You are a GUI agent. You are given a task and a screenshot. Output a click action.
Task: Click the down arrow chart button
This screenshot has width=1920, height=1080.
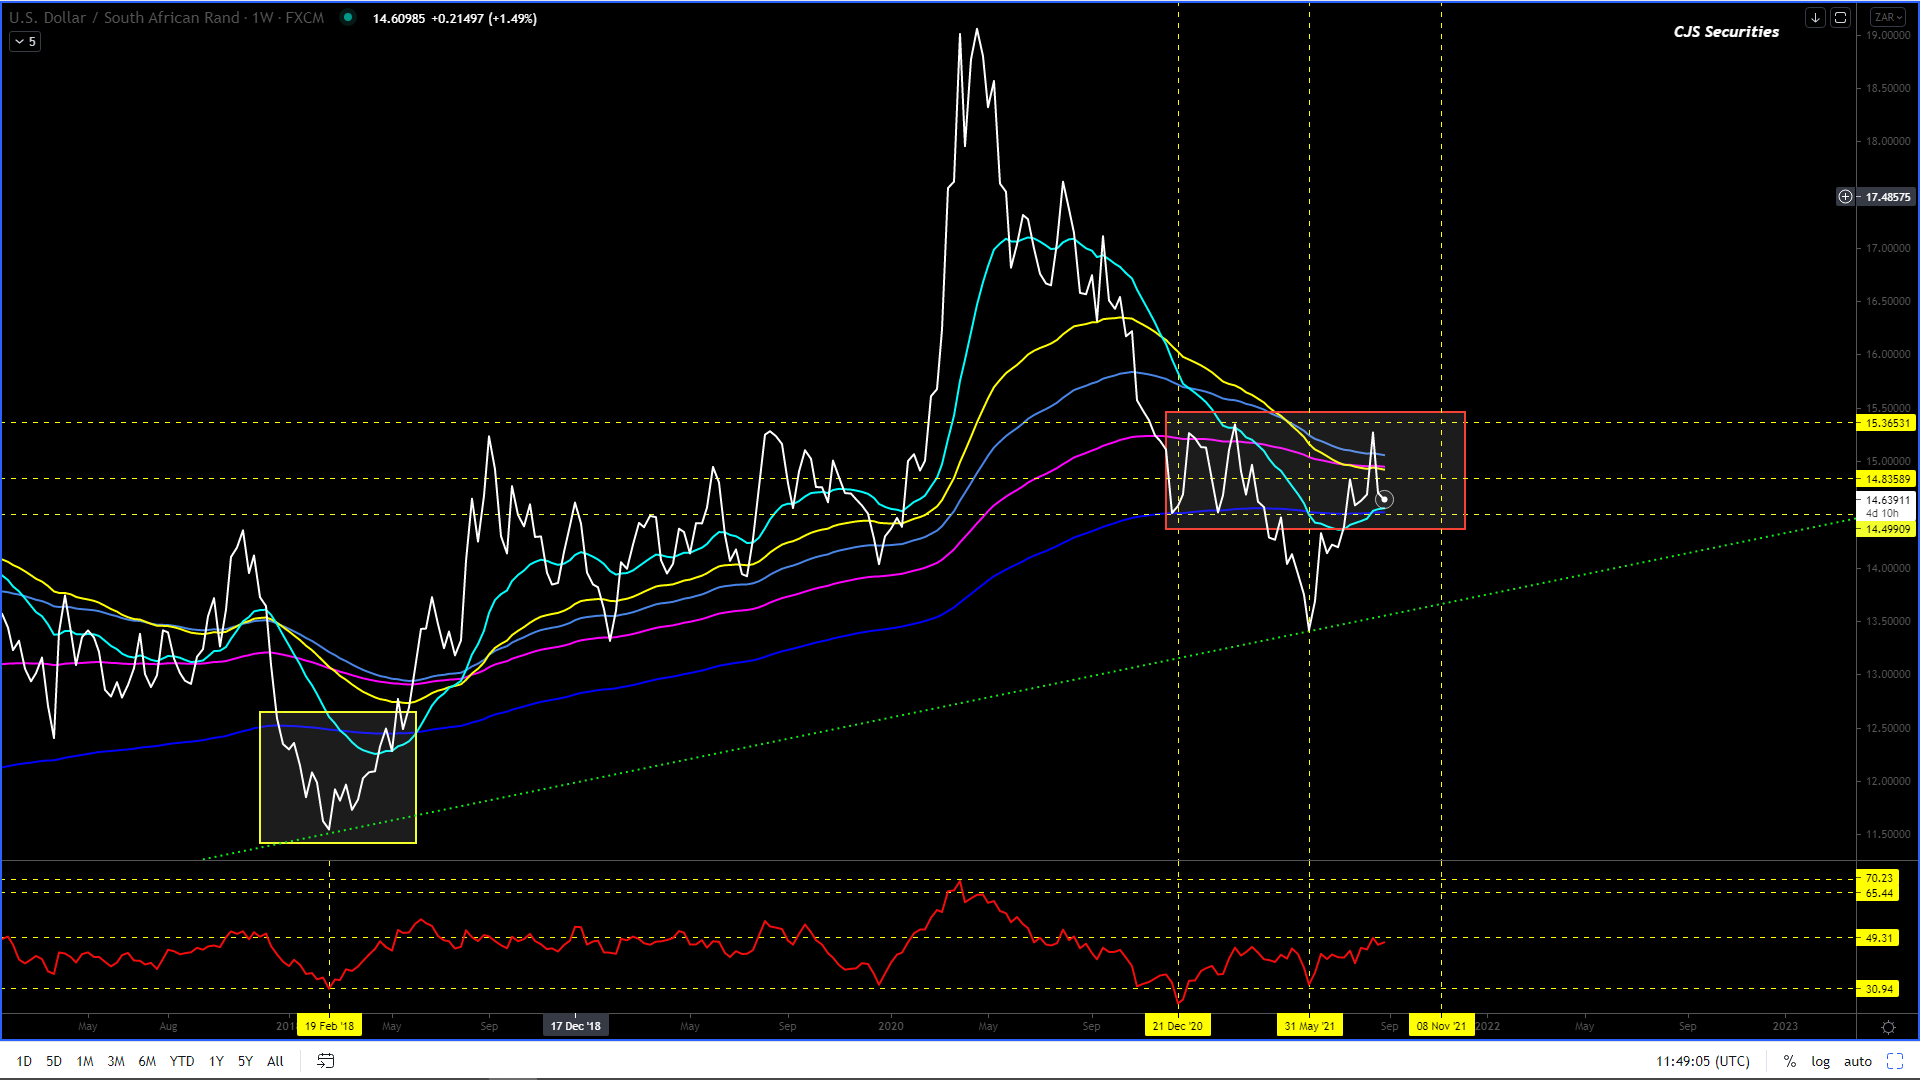coord(1815,18)
